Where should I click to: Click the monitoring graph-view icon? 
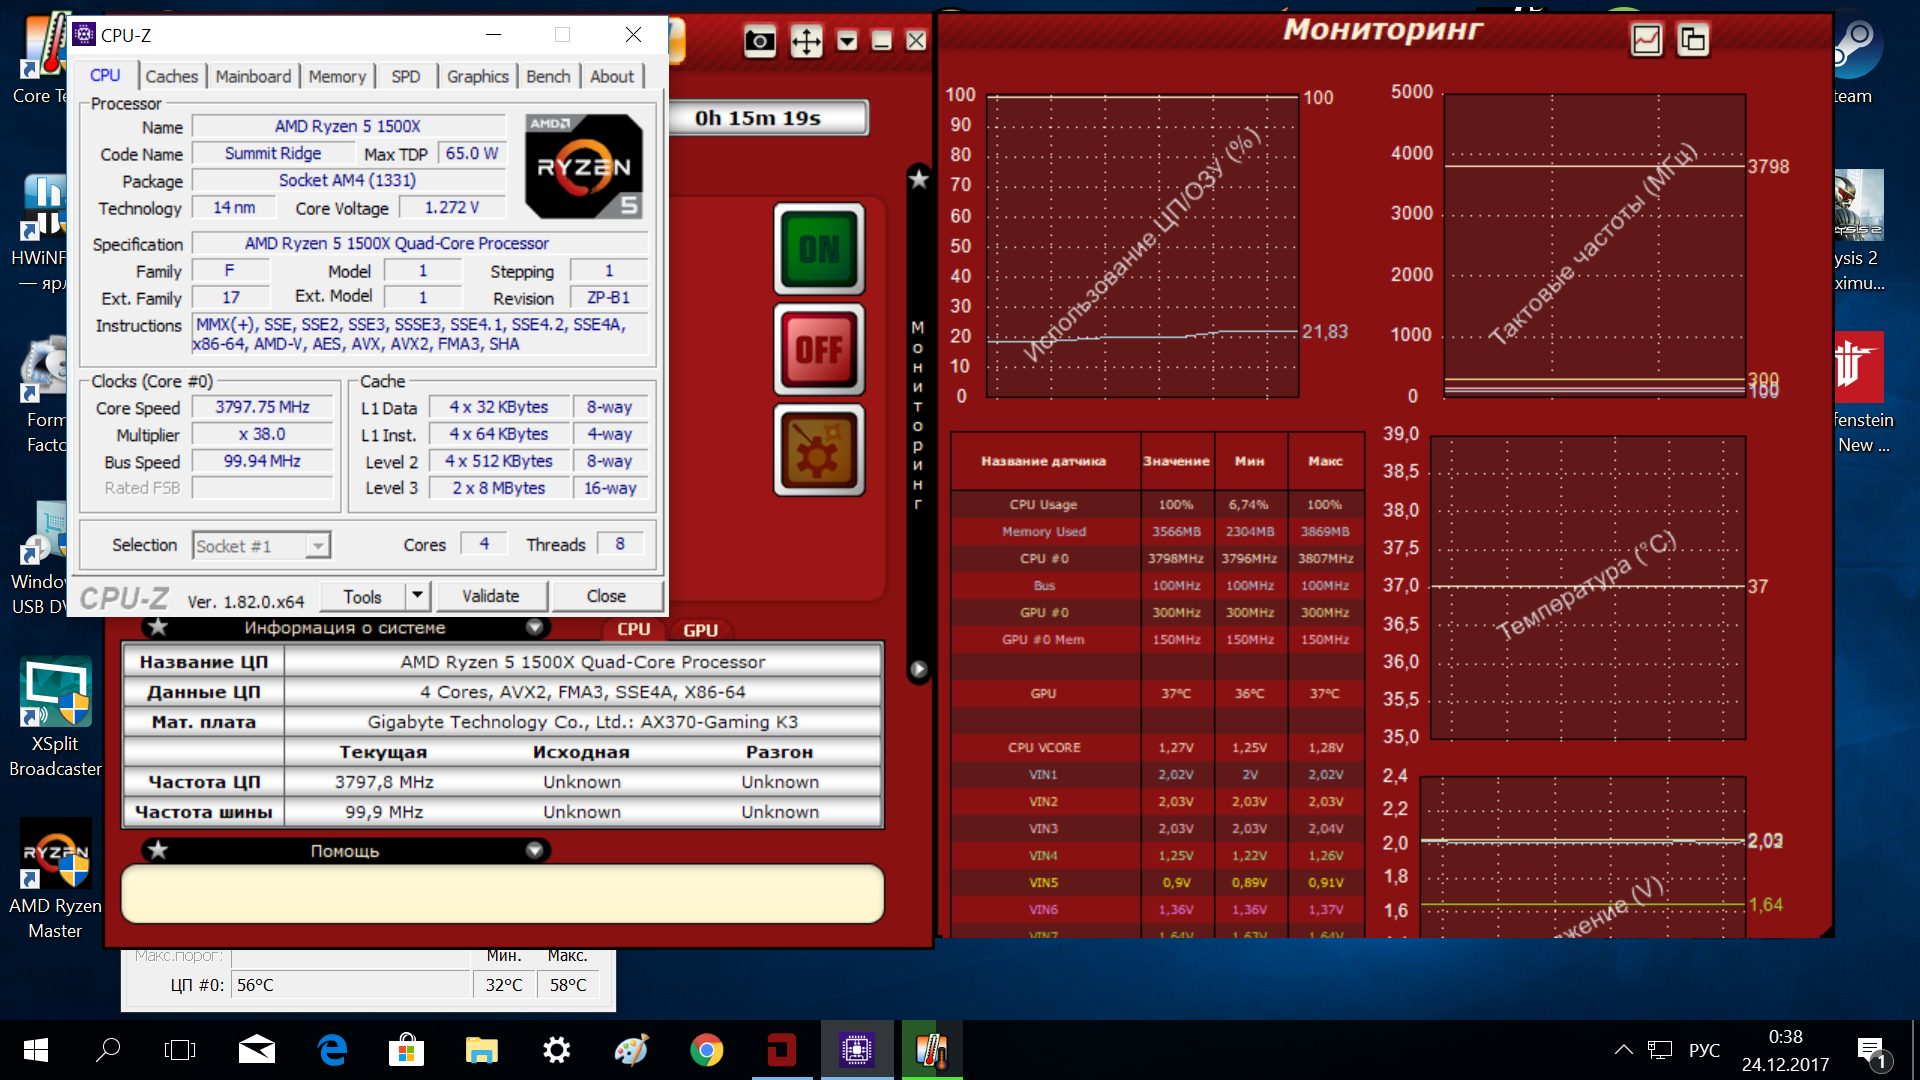(1646, 40)
